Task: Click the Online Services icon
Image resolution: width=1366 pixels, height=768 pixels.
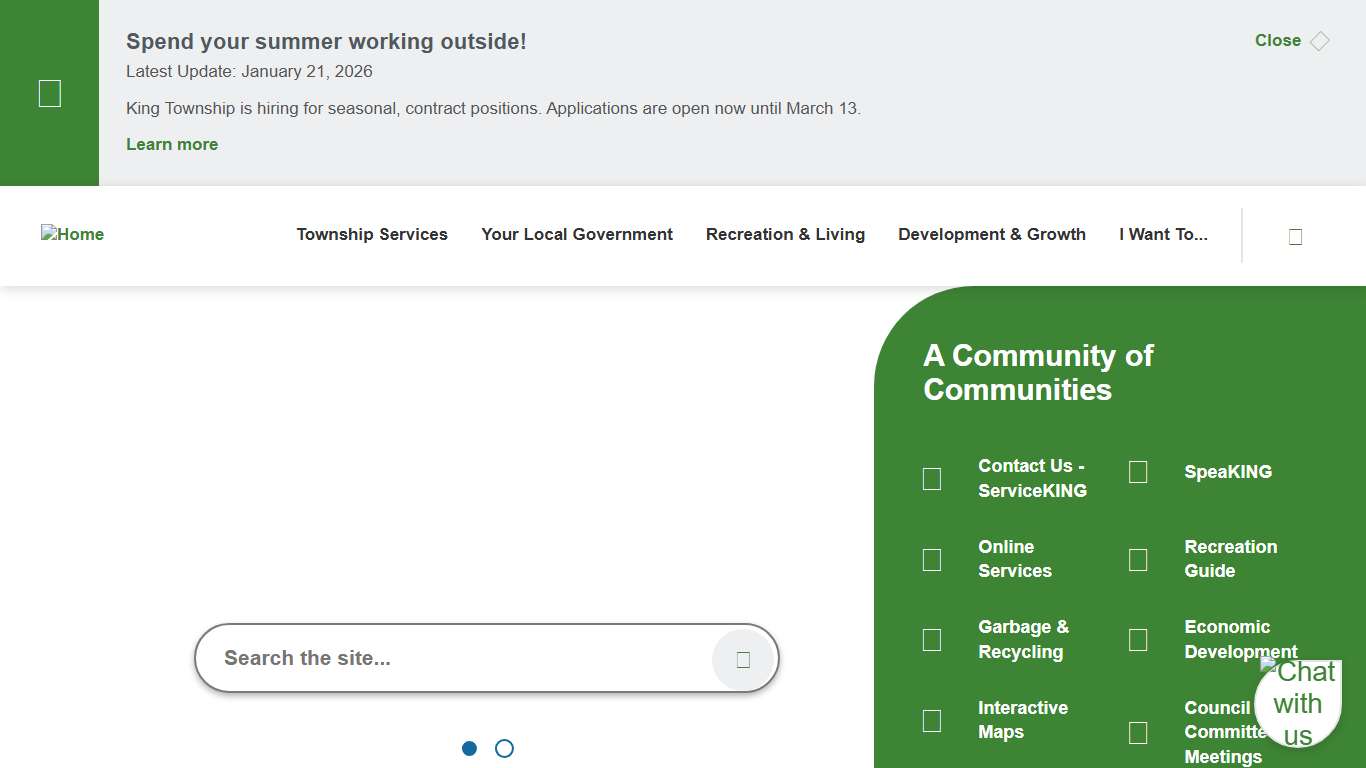Action: [932, 560]
